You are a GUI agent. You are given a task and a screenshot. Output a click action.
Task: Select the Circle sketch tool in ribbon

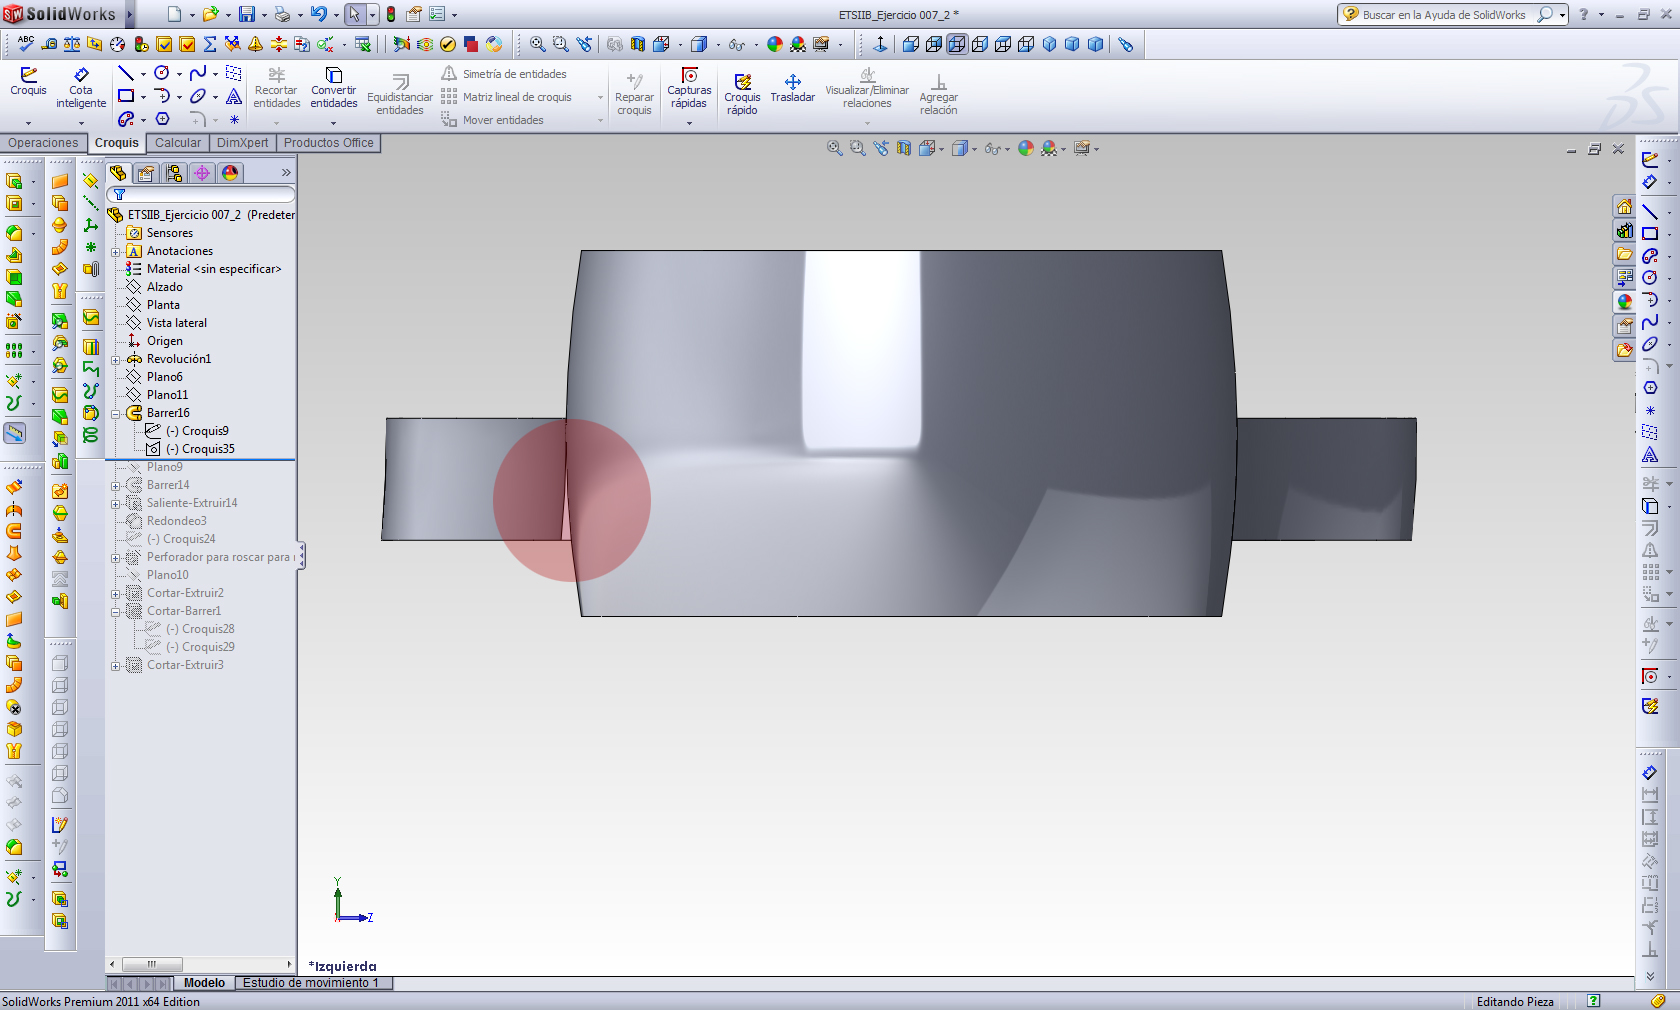tap(162, 73)
